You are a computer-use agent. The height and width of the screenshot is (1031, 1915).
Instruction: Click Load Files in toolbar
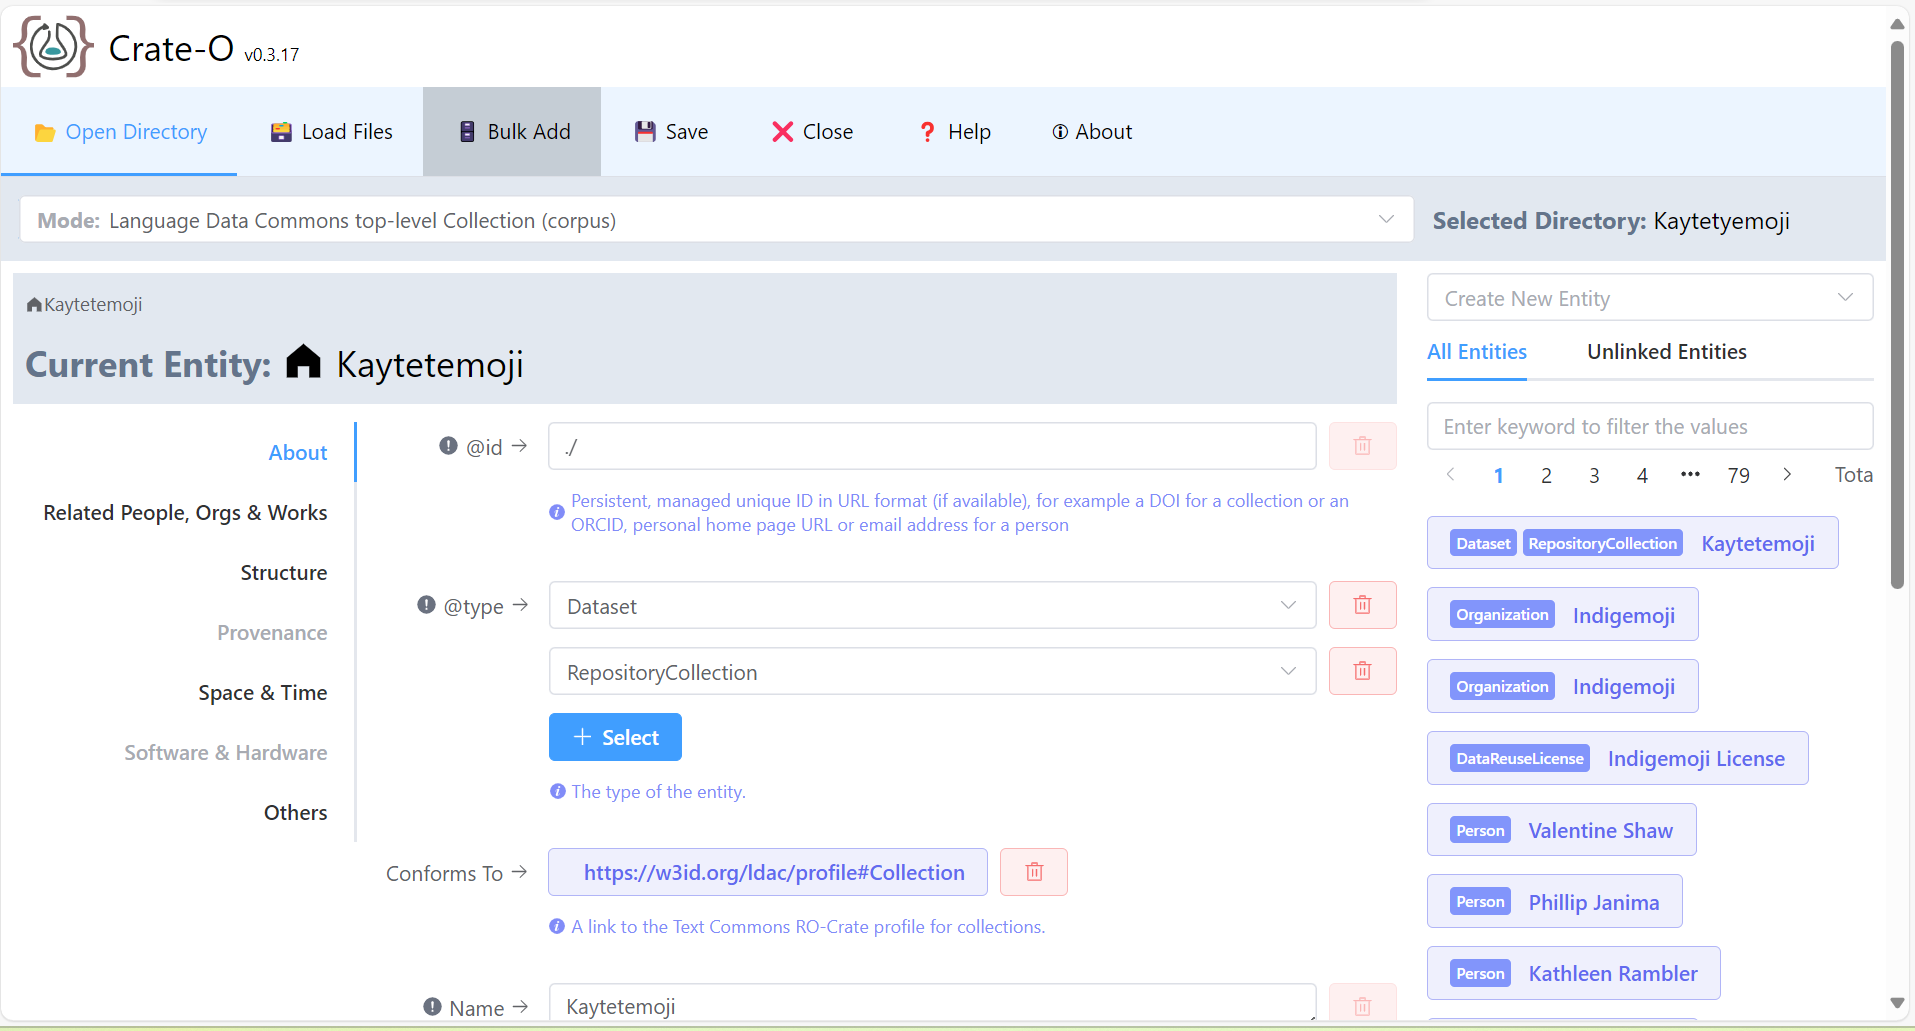point(331,132)
